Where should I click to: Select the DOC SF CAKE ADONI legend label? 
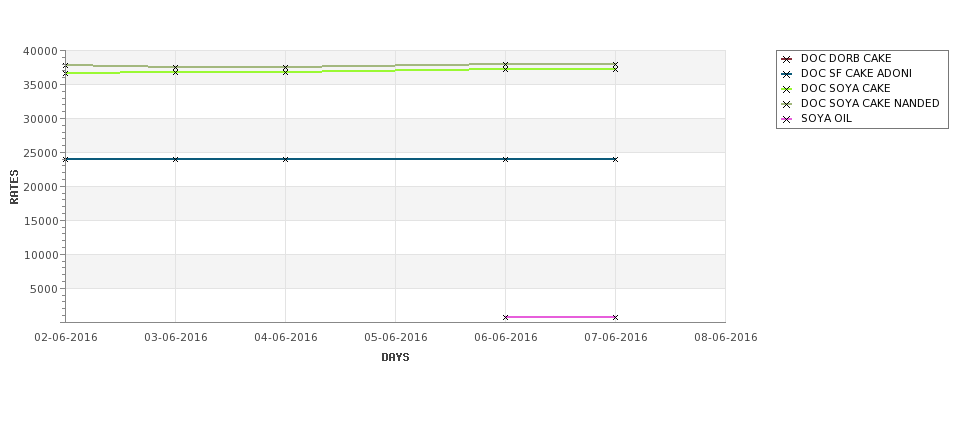[856, 73]
